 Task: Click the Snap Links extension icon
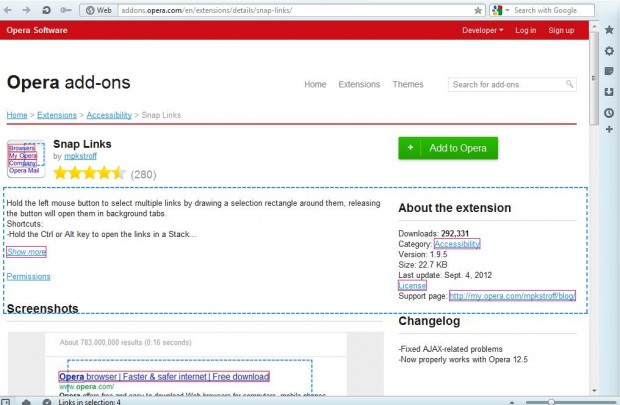click(x=26, y=159)
